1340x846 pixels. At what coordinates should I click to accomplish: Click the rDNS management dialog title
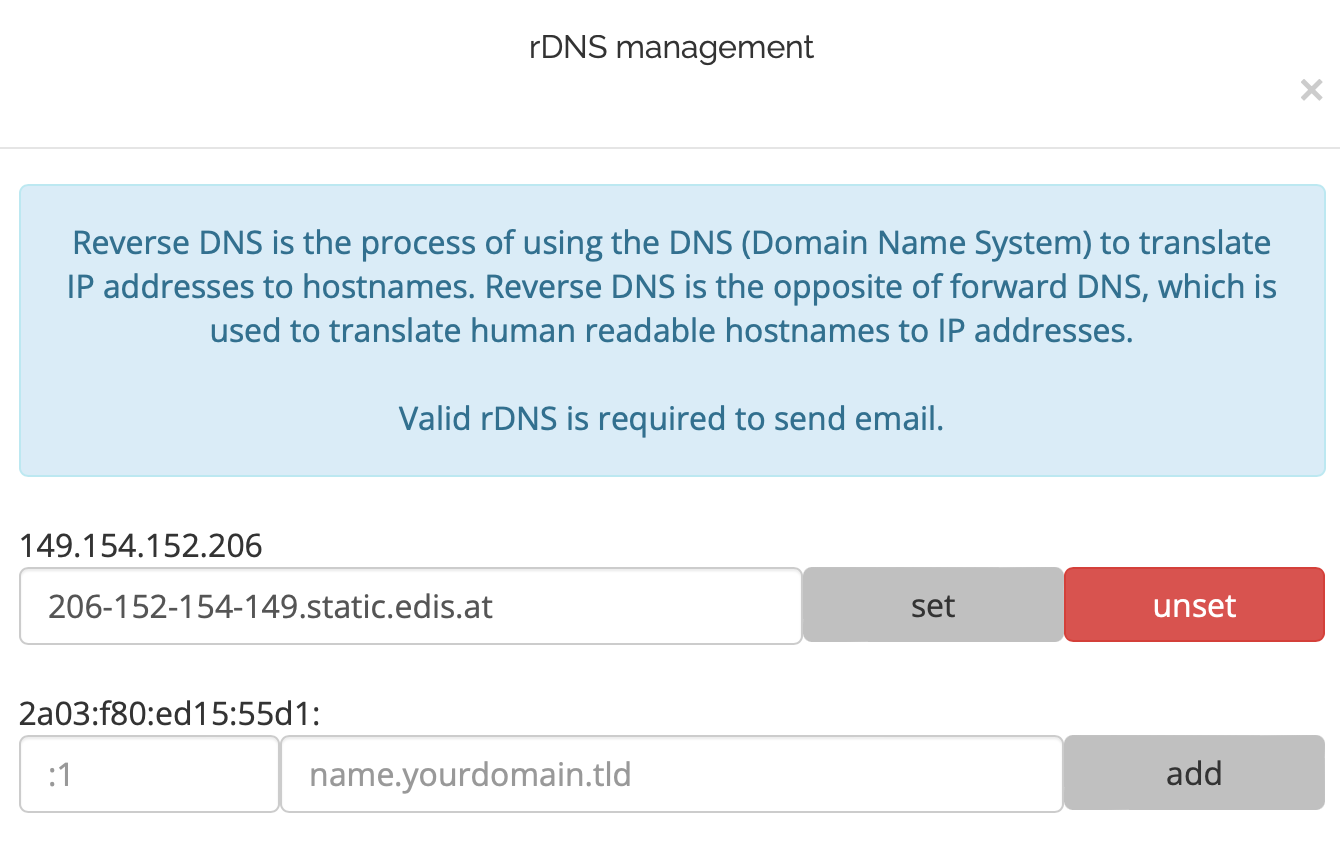click(x=672, y=47)
